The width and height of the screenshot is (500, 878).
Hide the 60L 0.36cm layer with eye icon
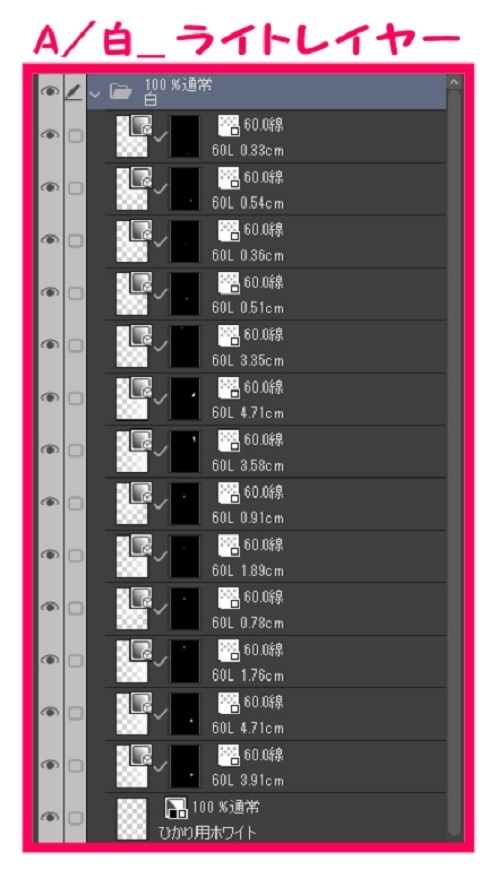coord(50,240)
